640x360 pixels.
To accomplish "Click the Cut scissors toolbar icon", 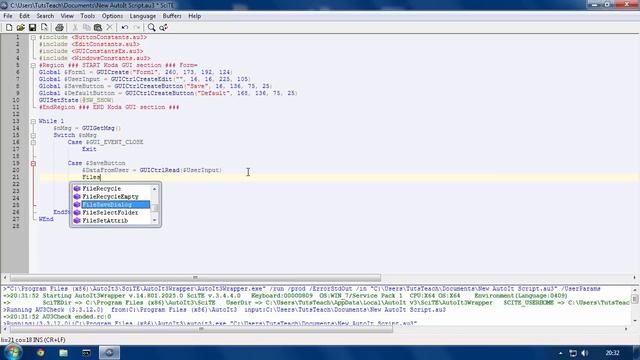I will coord(75,27).
